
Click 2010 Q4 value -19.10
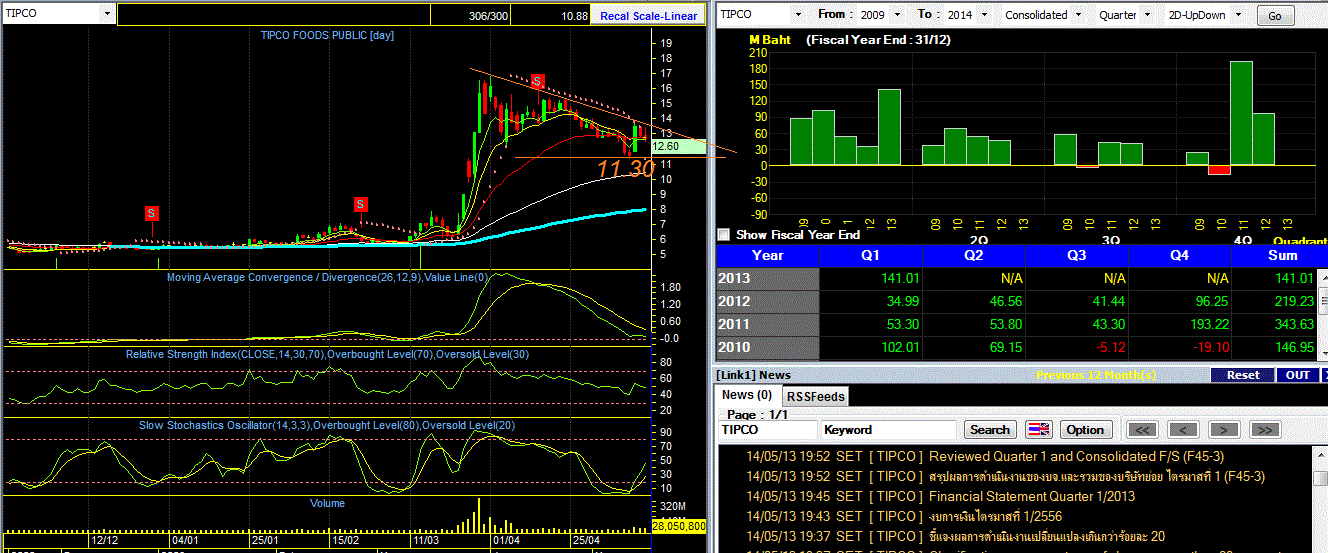point(1209,347)
